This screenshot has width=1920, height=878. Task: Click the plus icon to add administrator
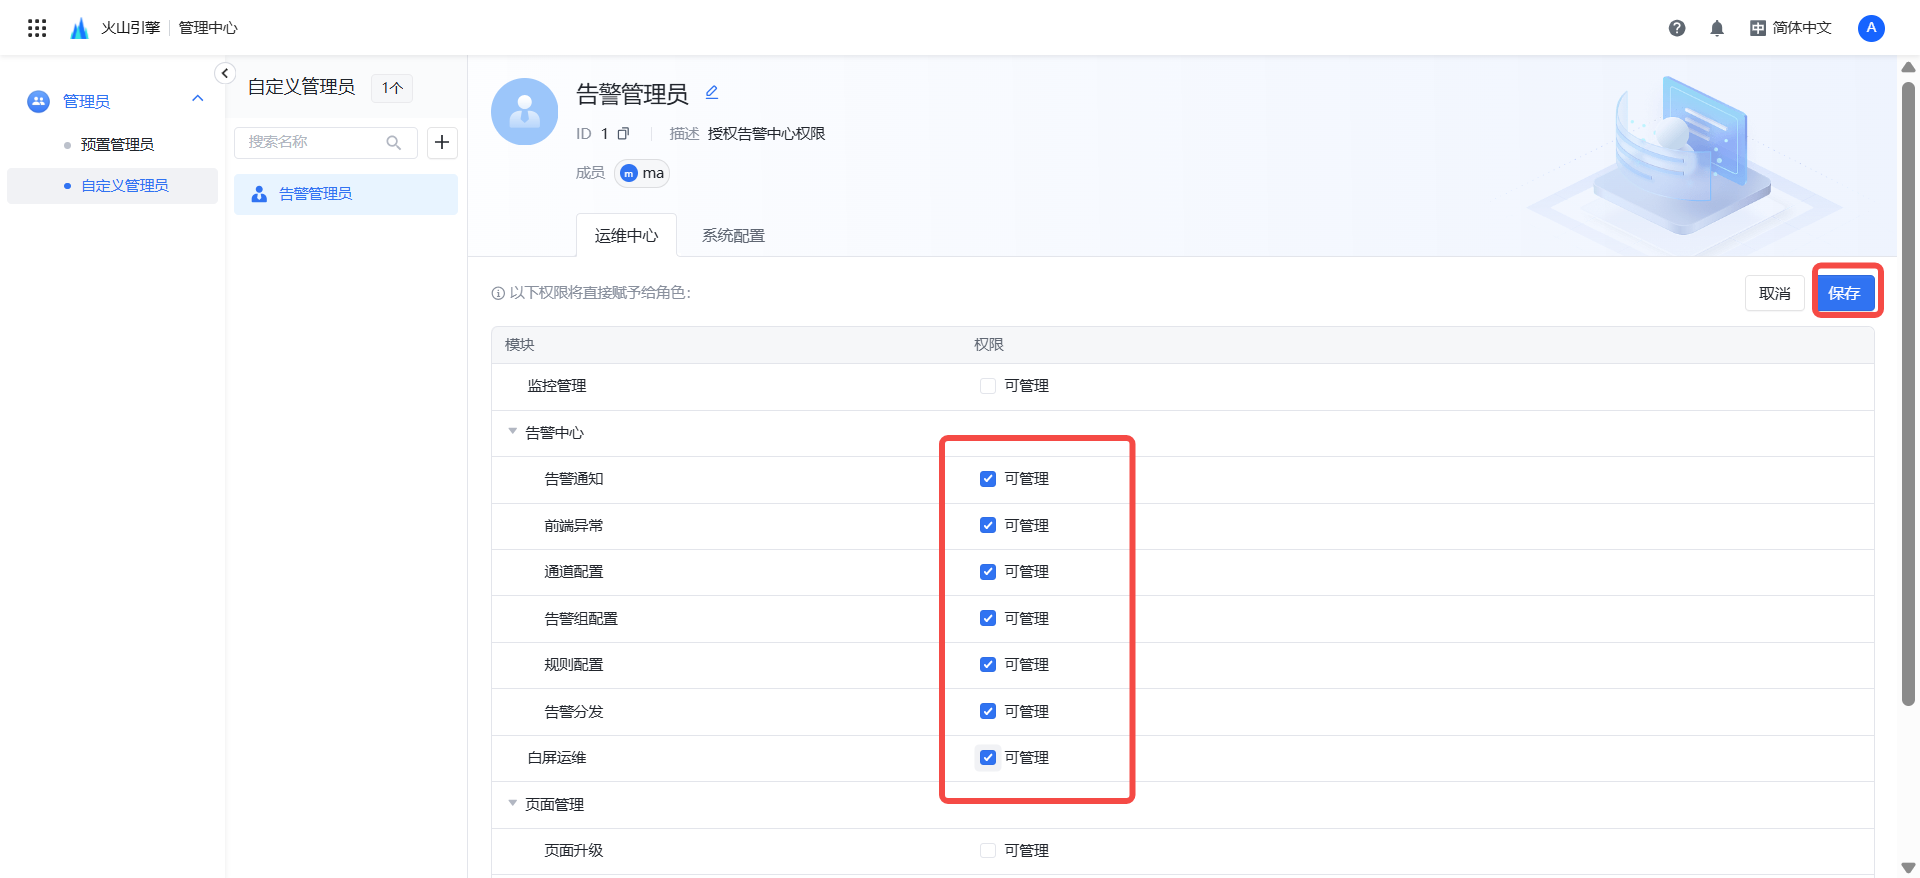(442, 143)
